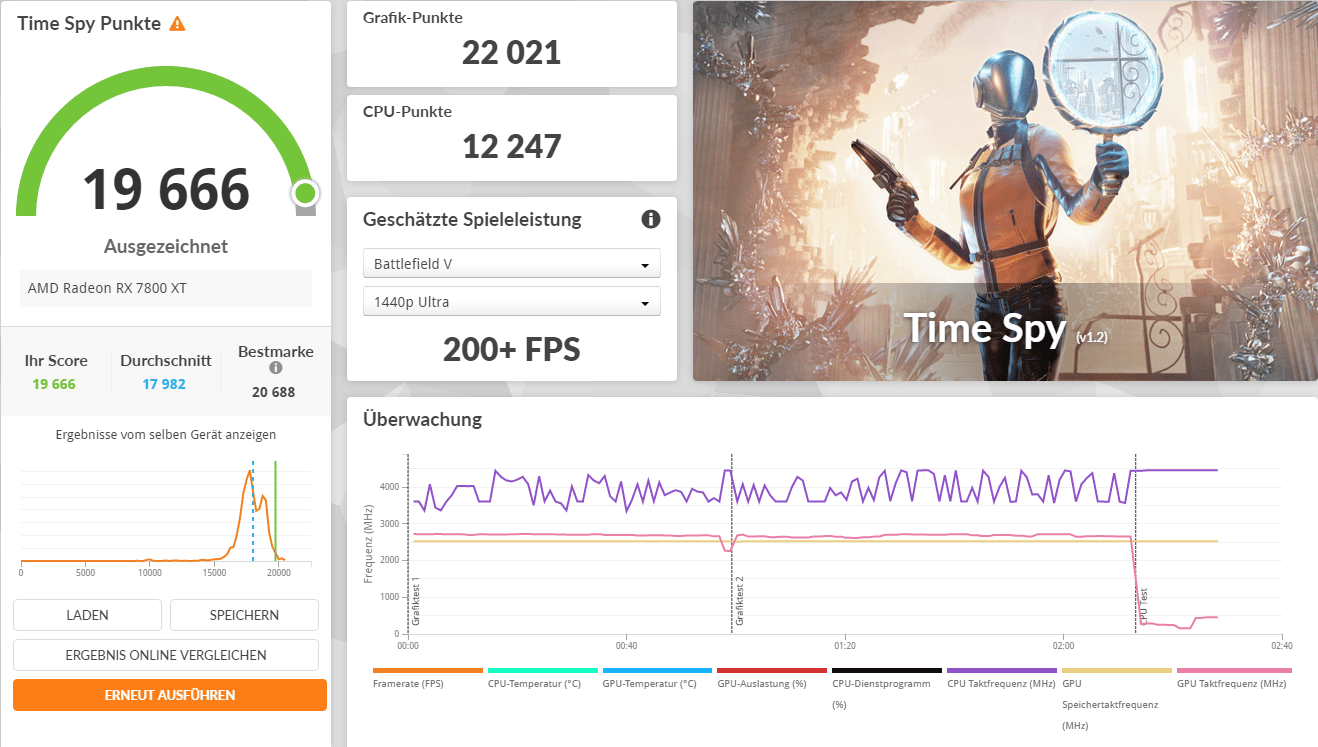This screenshot has height=747, width=1318.
Task: Click the green score line in histogram
Action: 276,511
